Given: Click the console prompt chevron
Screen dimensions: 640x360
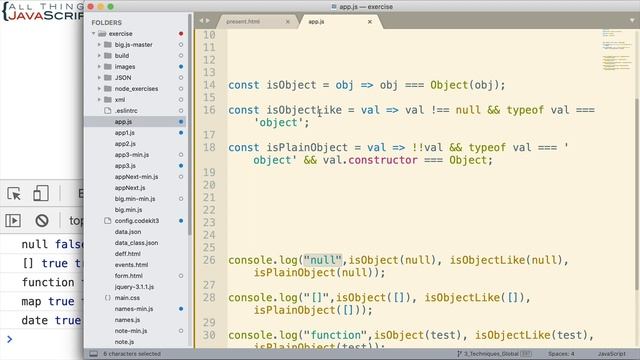Looking at the screenshot, I should point(10,339).
